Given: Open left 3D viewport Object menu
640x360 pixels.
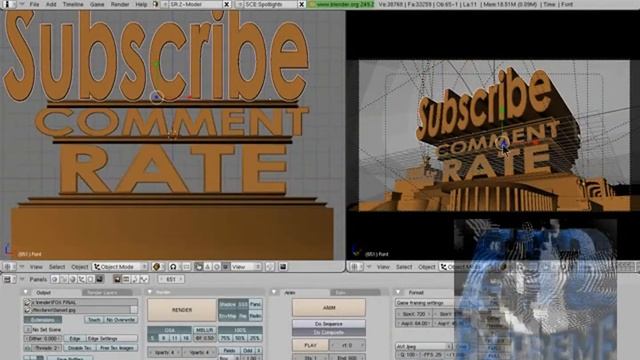Looking at the screenshot, I should click(x=80, y=267).
